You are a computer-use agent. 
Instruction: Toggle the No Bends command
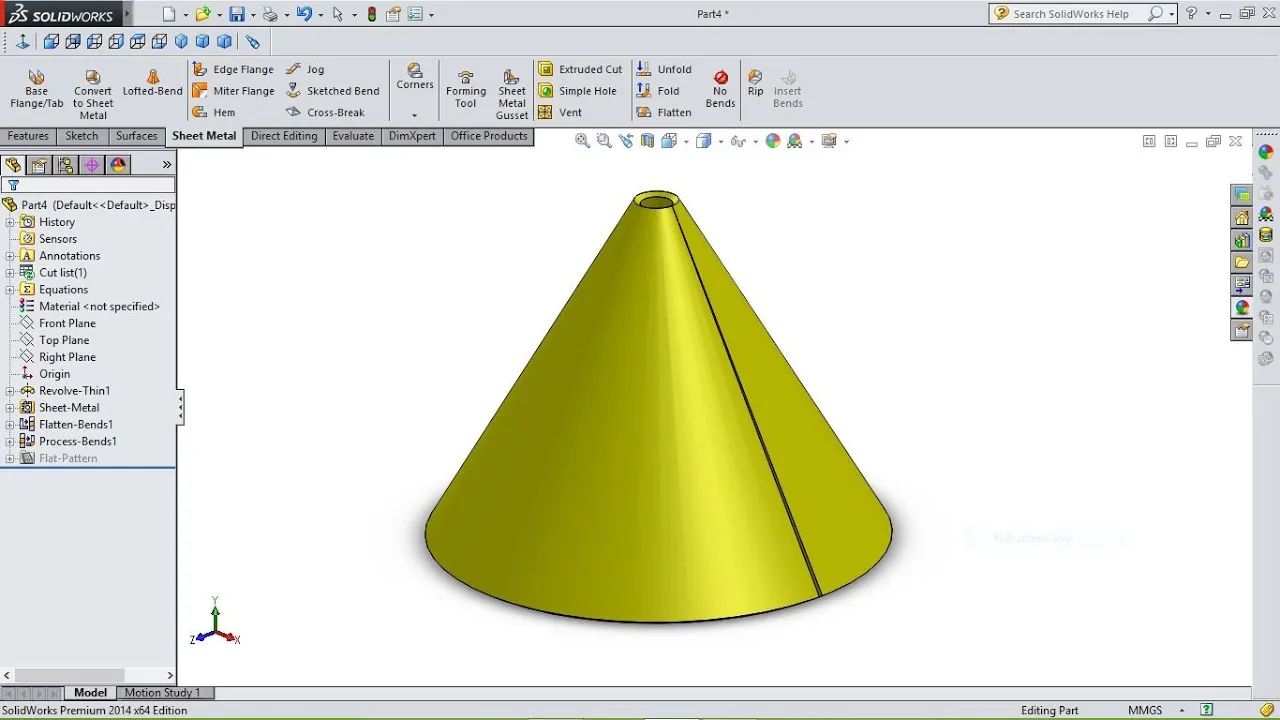click(720, 90)
